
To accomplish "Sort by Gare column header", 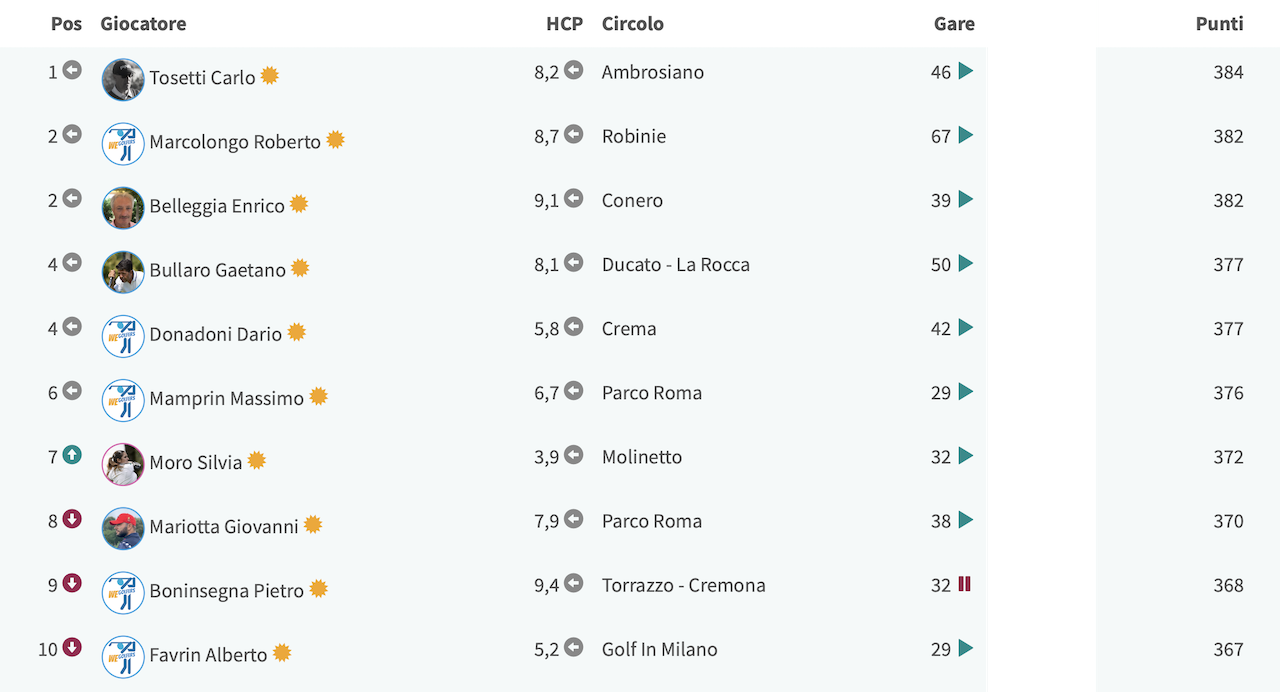I will pyautogui.click(x=954, y=23).
